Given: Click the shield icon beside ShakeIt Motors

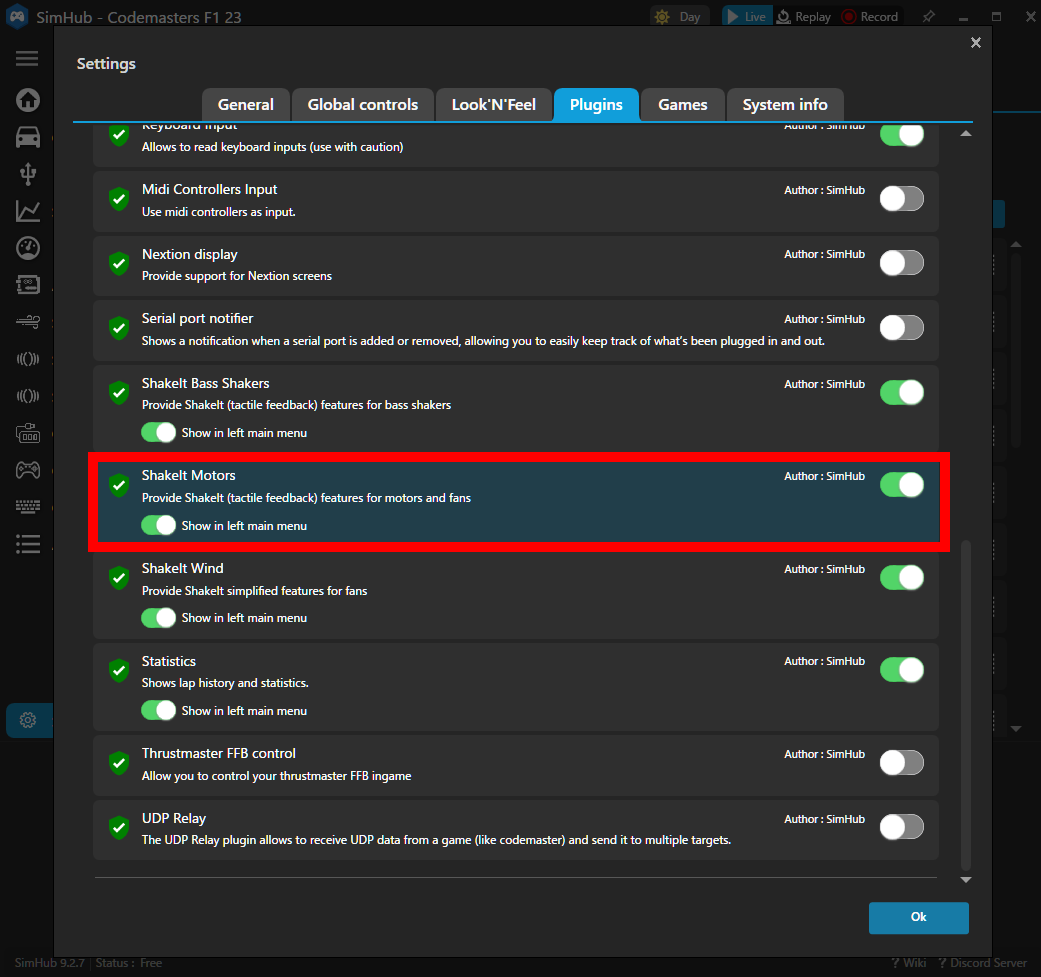Looking at the screenshot, I should (x=120, y=485).
